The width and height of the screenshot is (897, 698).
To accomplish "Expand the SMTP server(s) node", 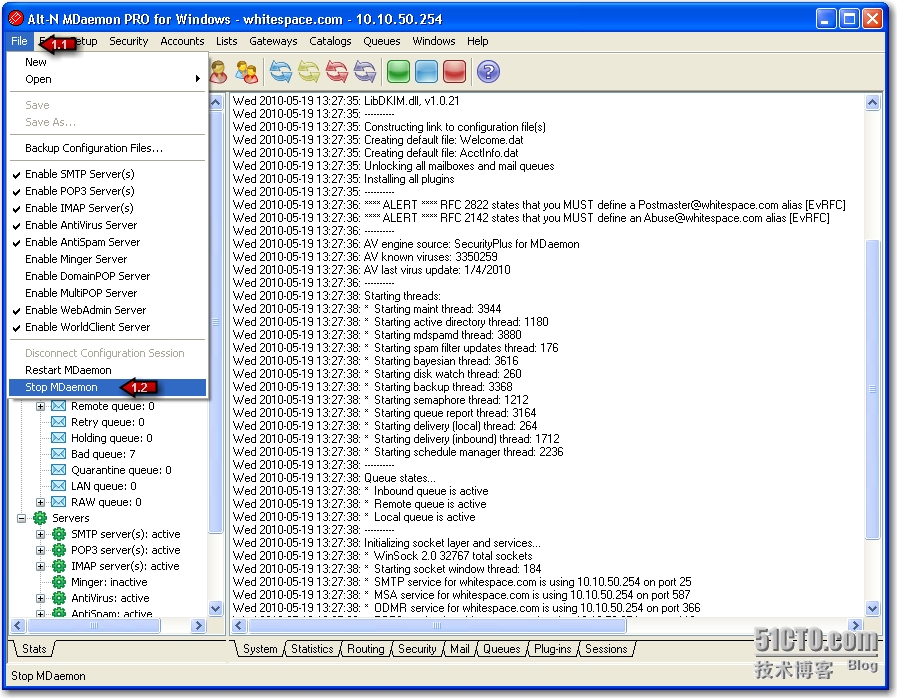I will click(40, 534).
